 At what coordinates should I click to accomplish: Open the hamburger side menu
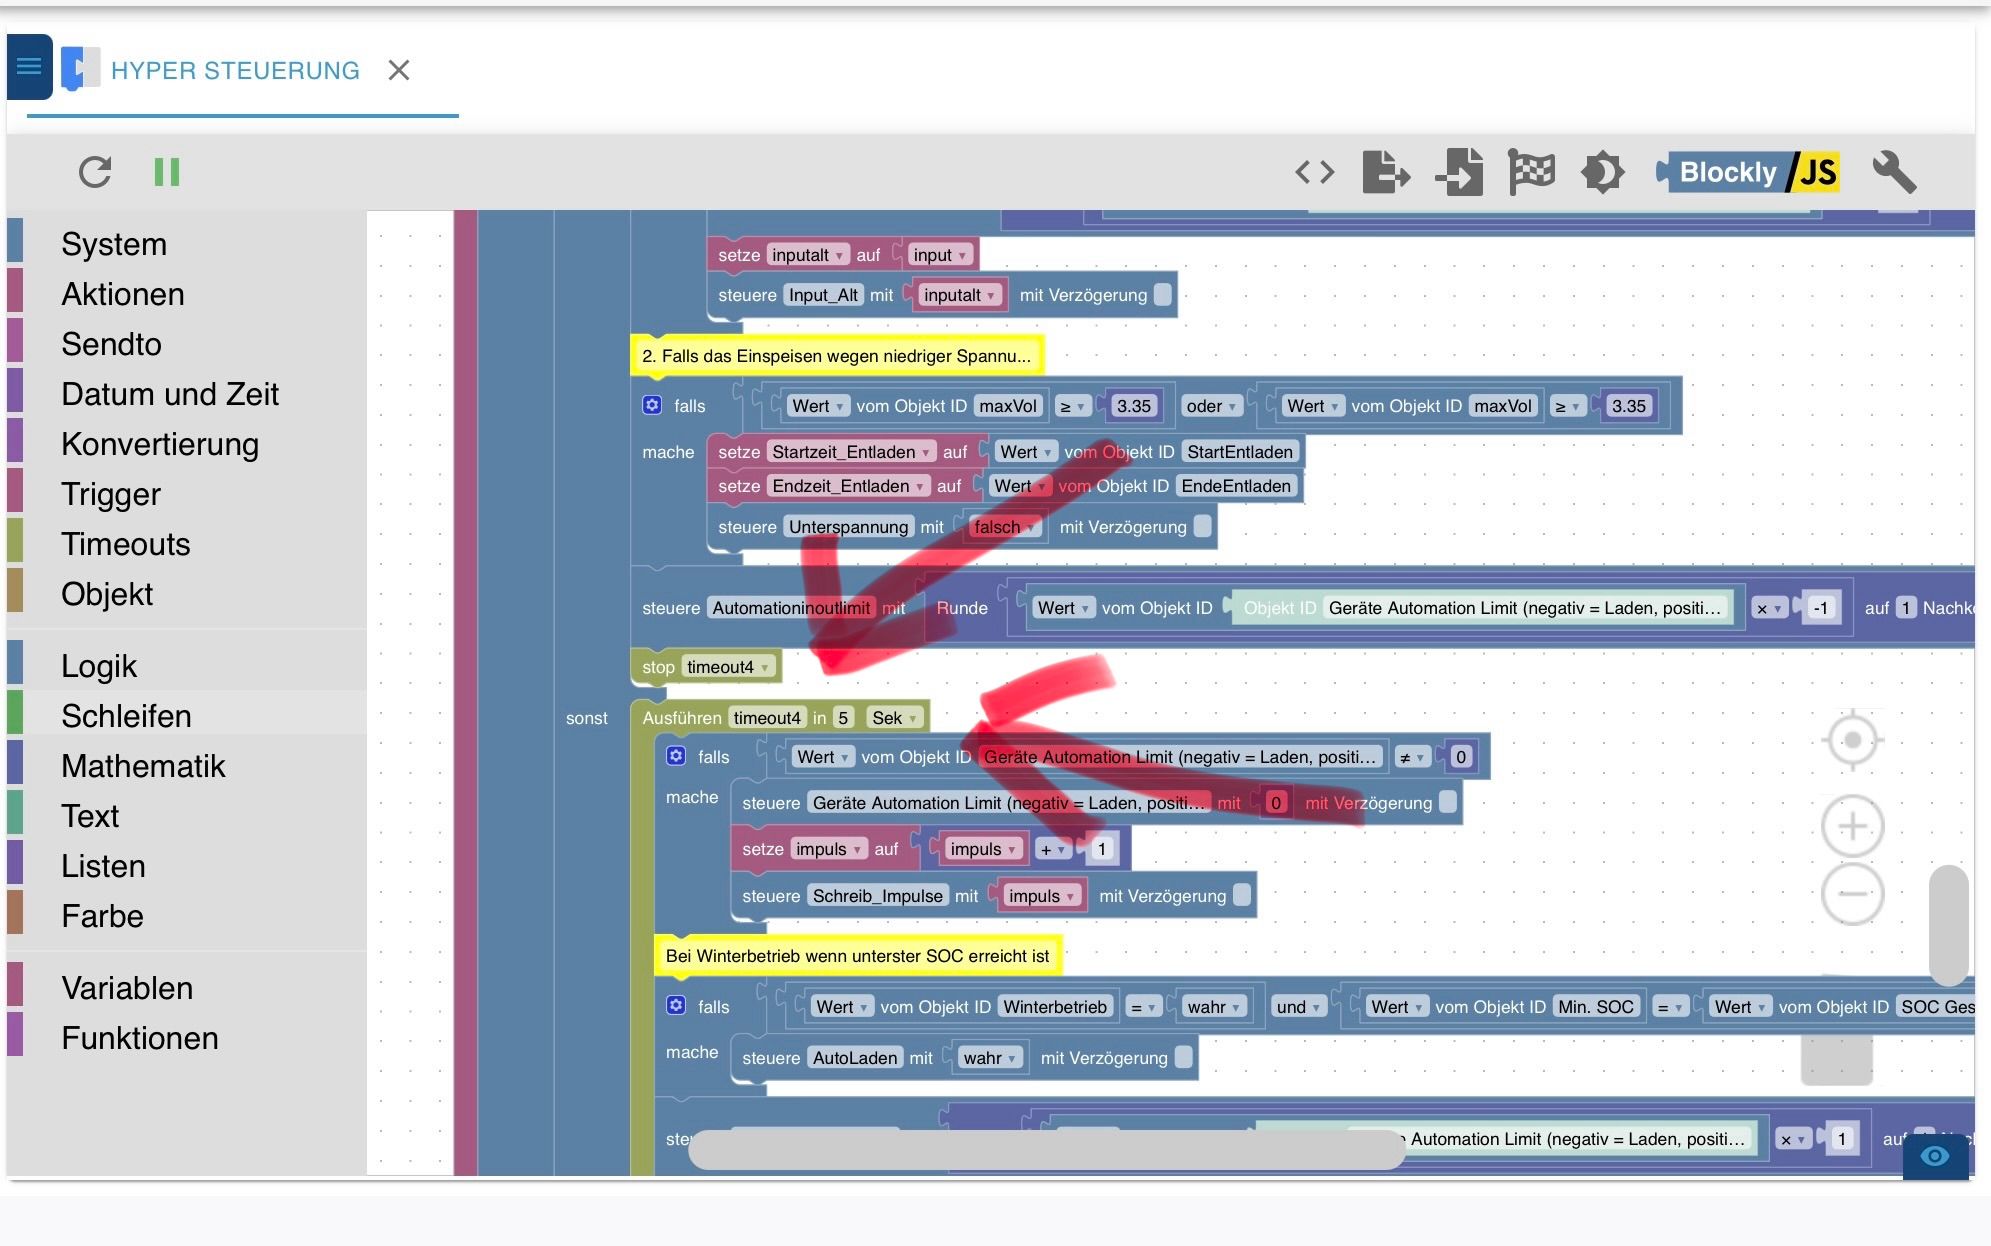pyautogui.click(x=29, y=67)
